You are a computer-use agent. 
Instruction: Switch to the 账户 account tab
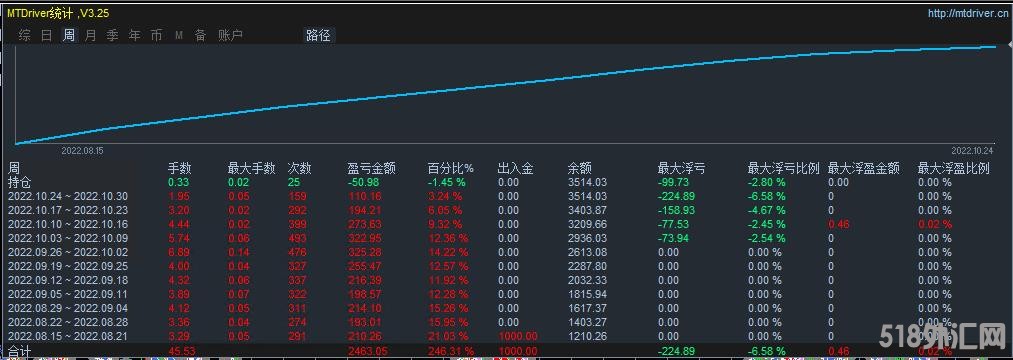click(x=230, y=36)
